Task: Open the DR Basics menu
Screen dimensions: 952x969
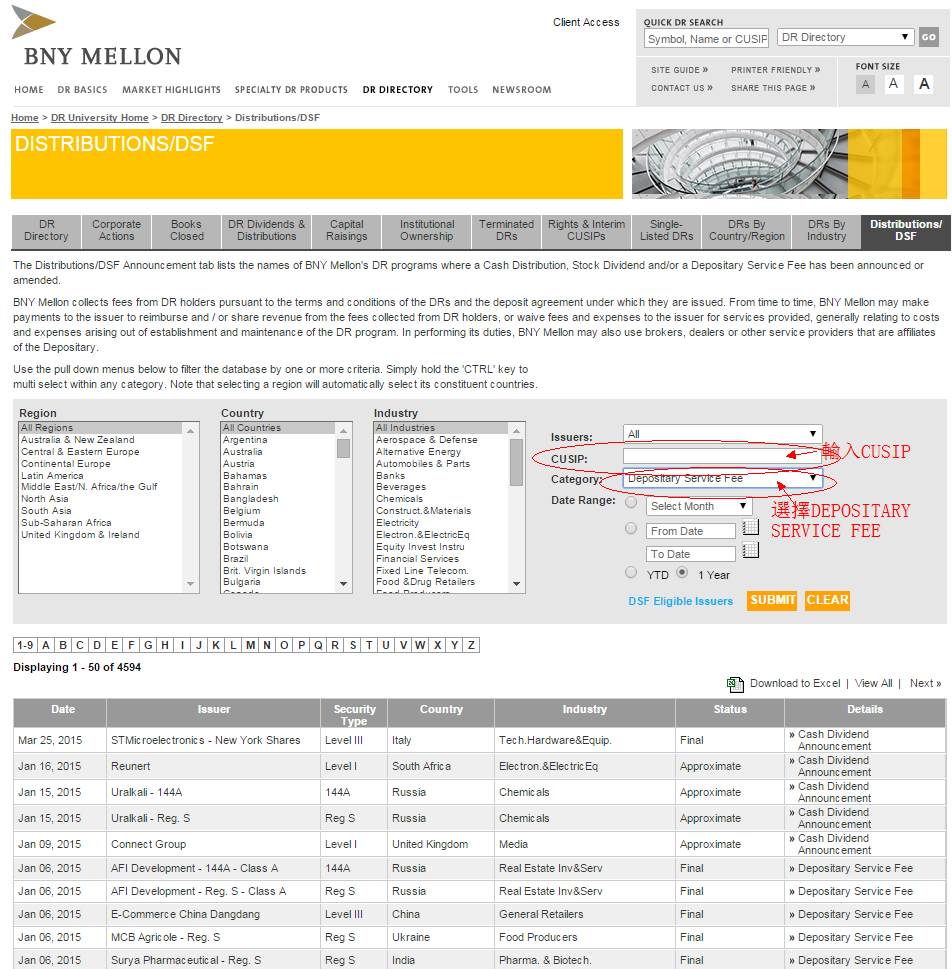Action: (82, 90)
